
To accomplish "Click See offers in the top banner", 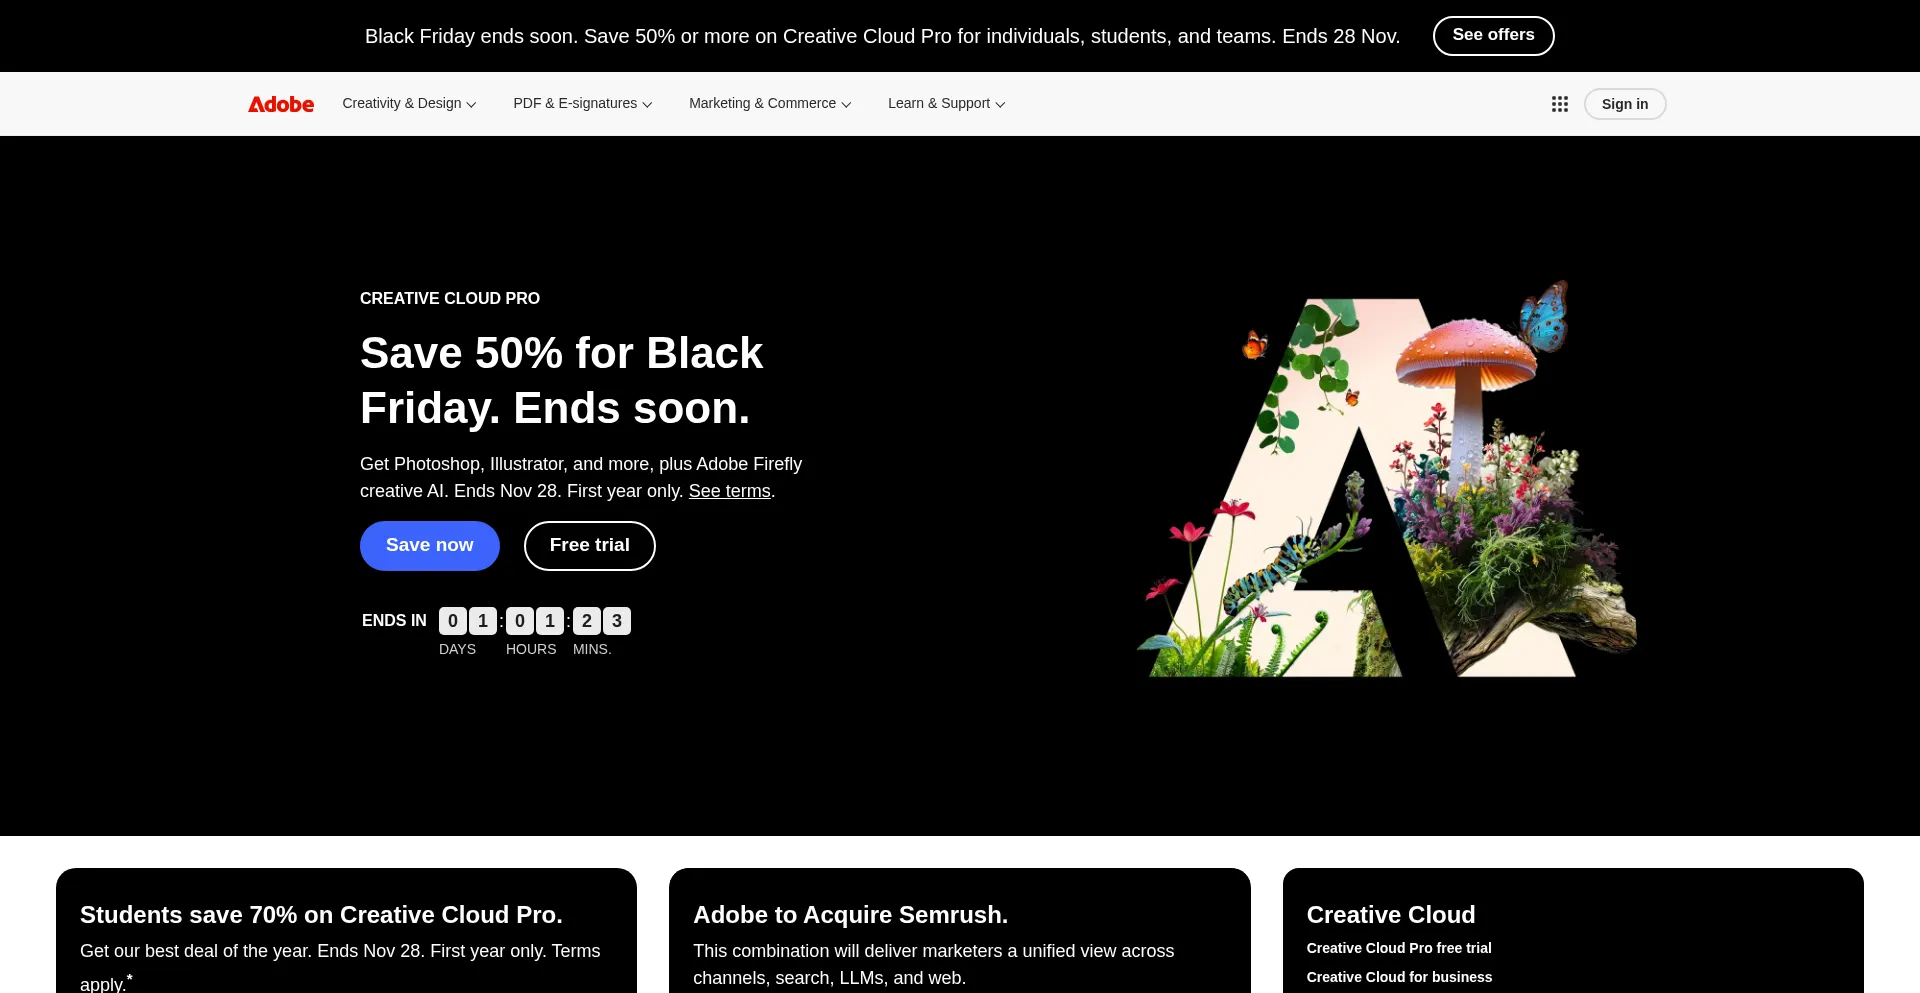I will pos(1493,36).
